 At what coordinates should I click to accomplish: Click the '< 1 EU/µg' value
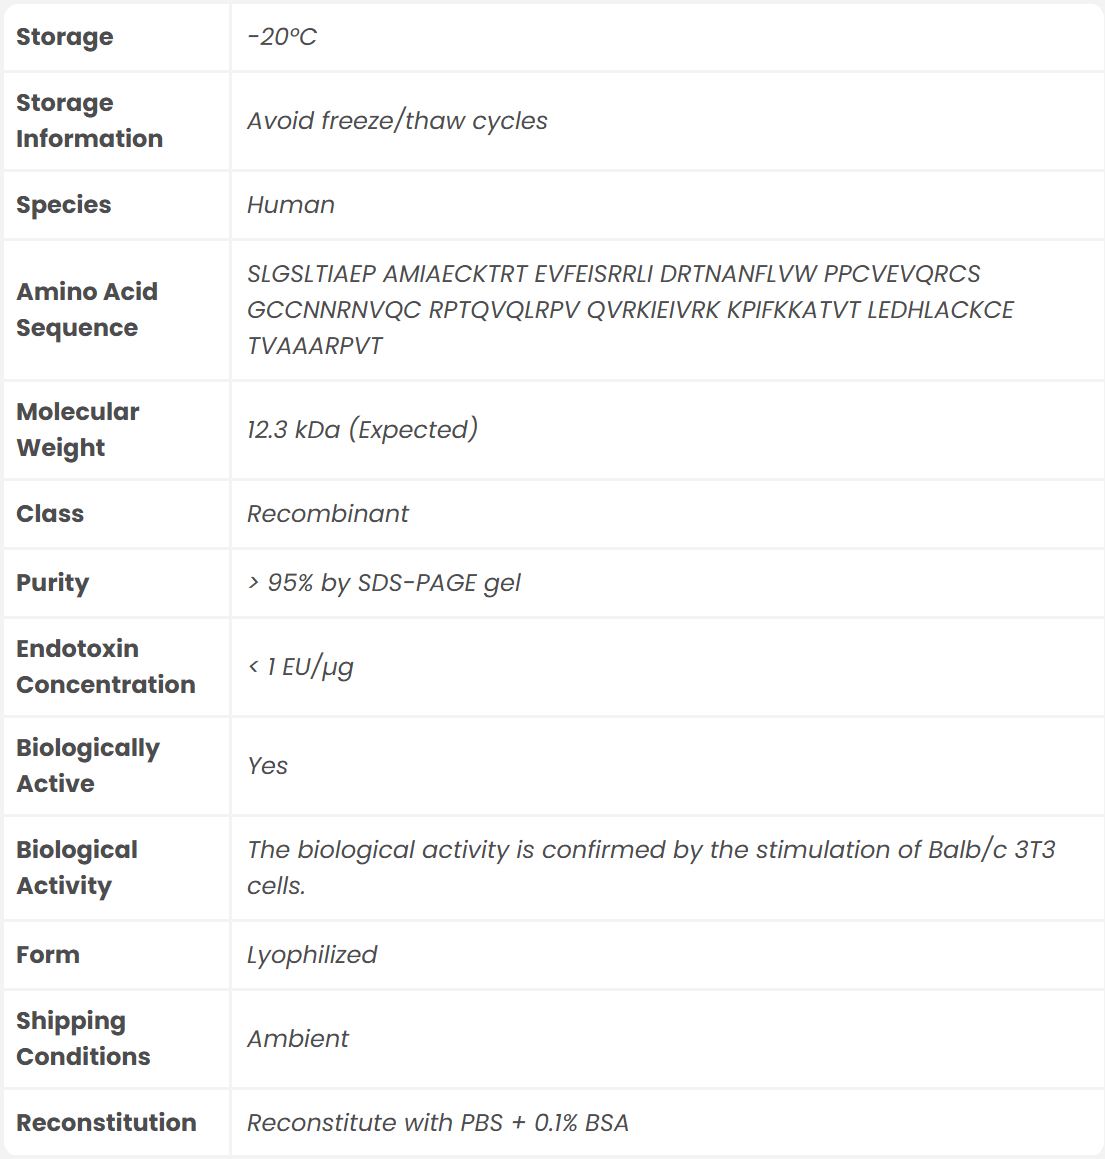[x=301, y=667]
